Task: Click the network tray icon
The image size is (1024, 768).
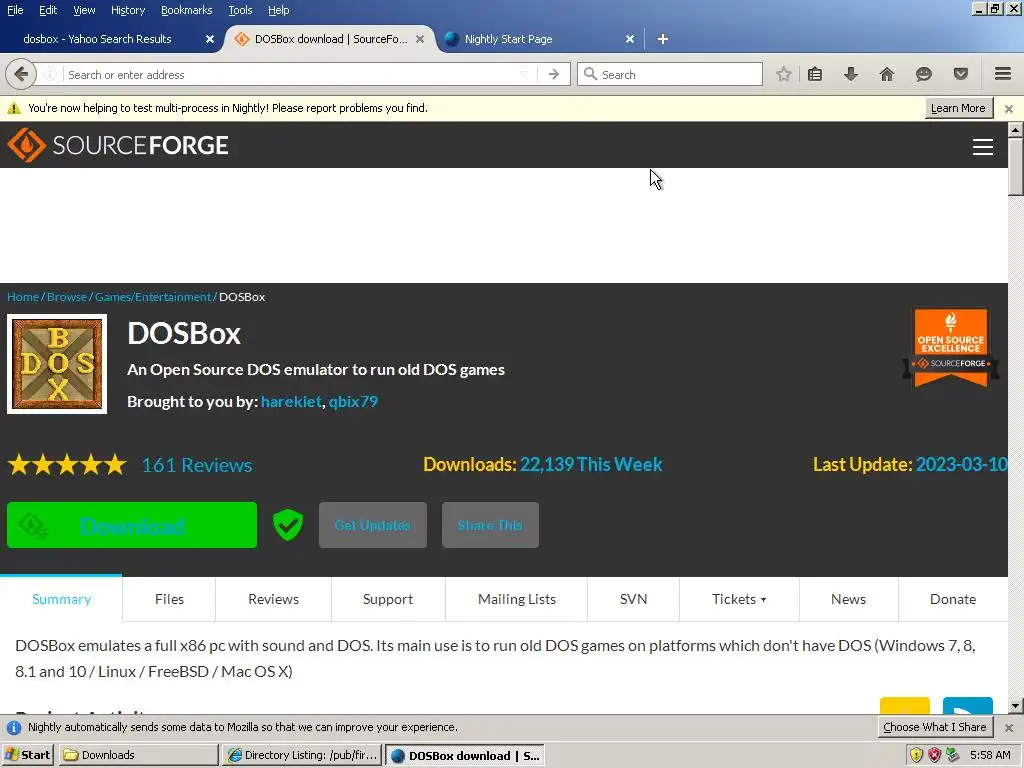Action: tap(953, 755)
